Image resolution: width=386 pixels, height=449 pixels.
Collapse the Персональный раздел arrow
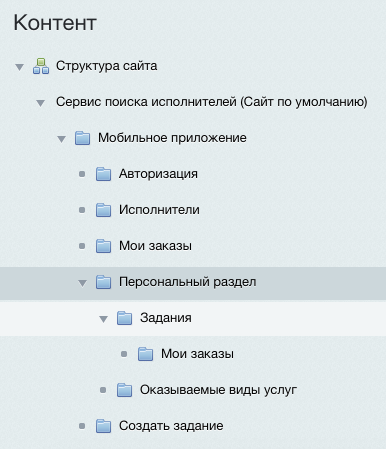[82, 283]
